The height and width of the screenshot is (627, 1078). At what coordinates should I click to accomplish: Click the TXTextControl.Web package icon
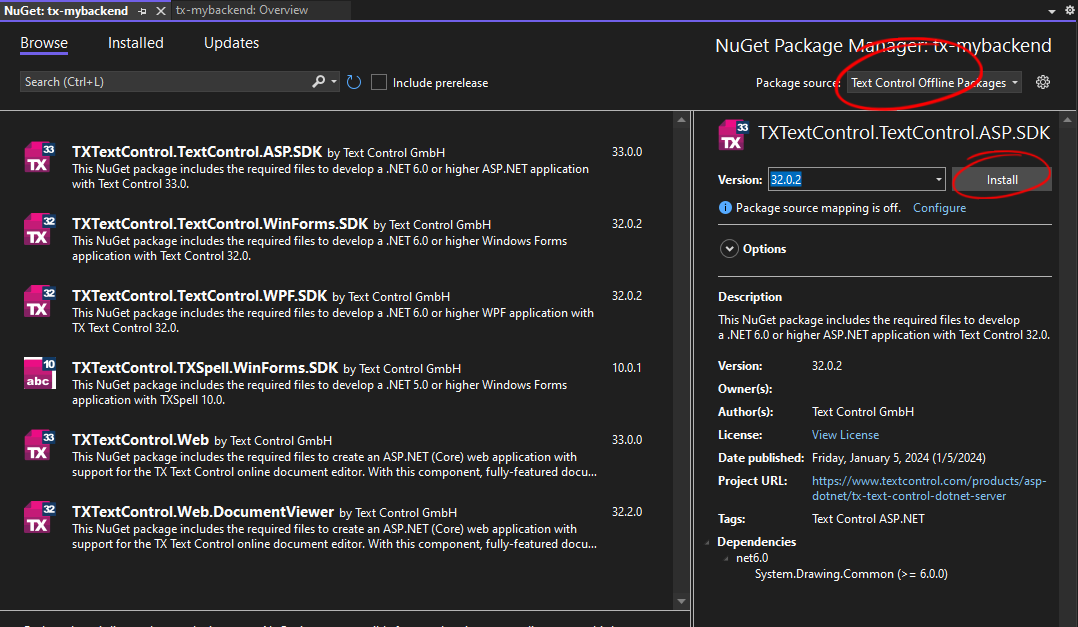tap(40, 446)
